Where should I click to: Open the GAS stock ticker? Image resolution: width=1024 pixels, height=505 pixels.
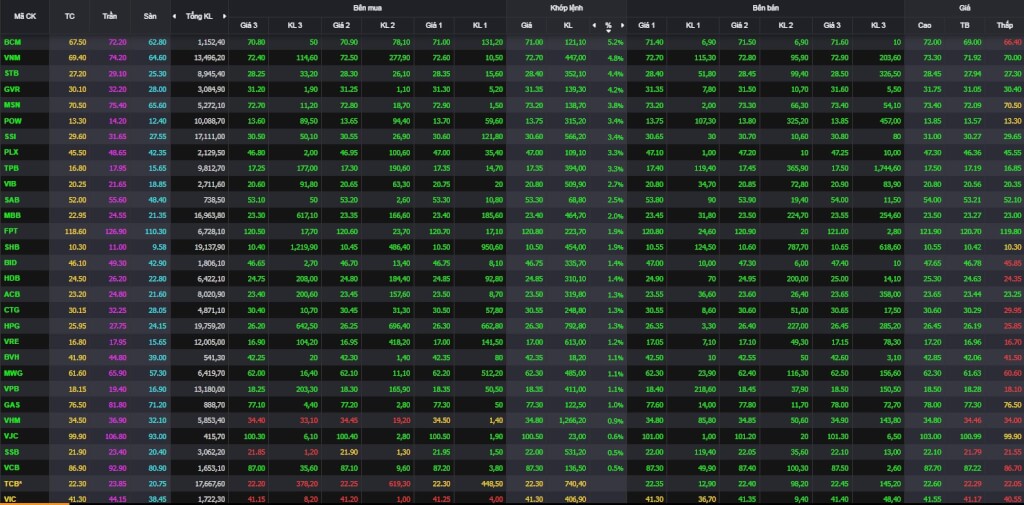pyautogui.click(x=12, y=406)
